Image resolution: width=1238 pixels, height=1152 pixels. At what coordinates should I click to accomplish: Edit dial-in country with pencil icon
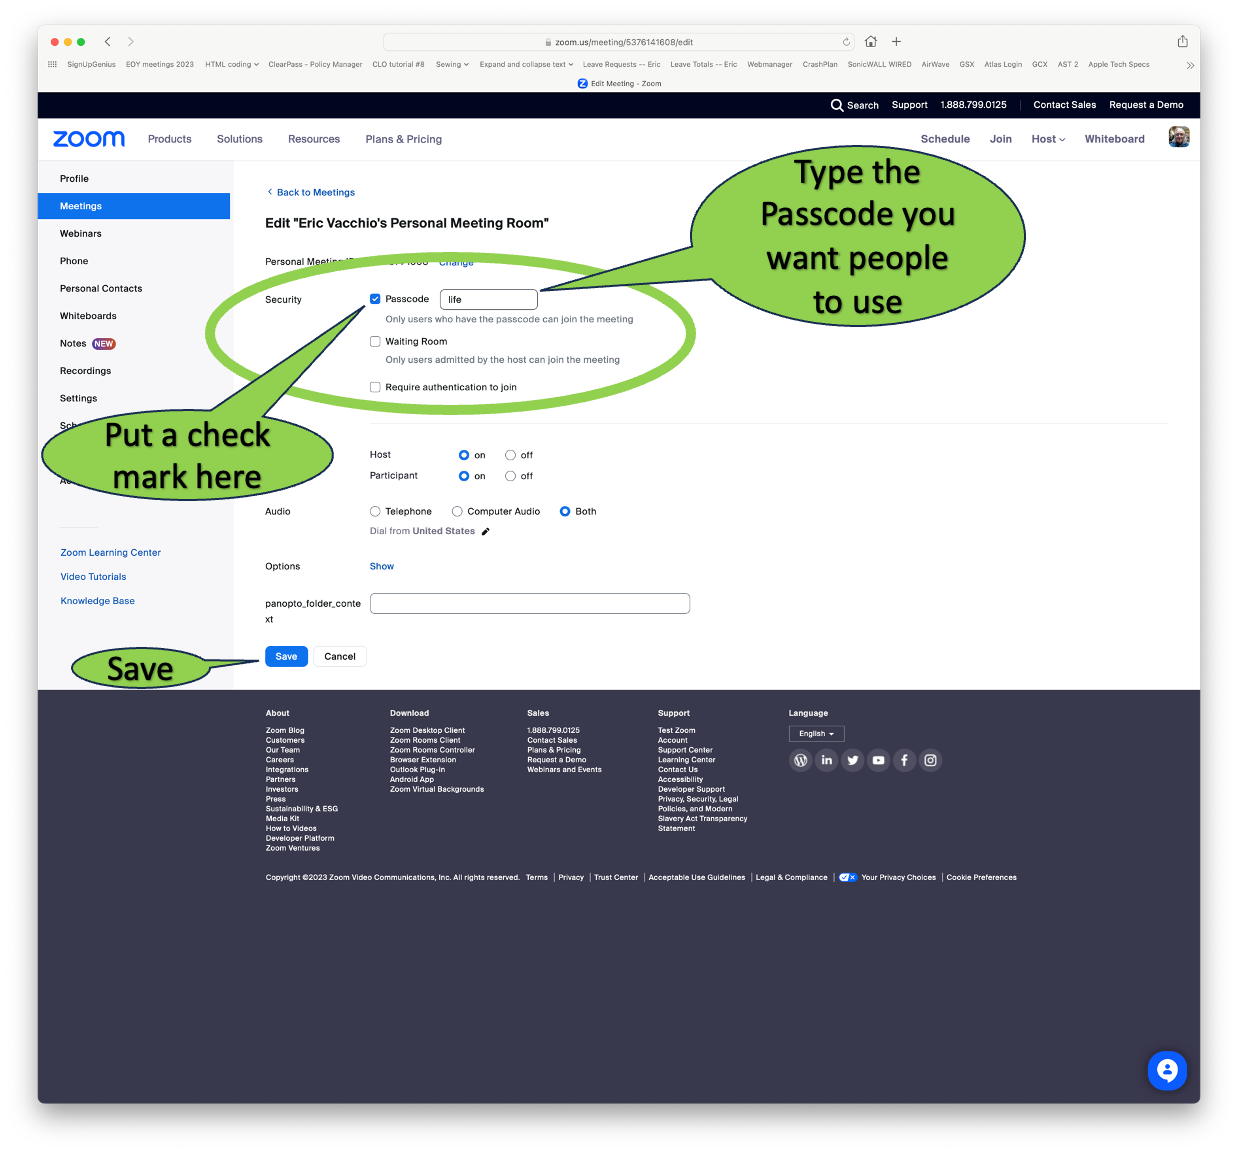486,532
